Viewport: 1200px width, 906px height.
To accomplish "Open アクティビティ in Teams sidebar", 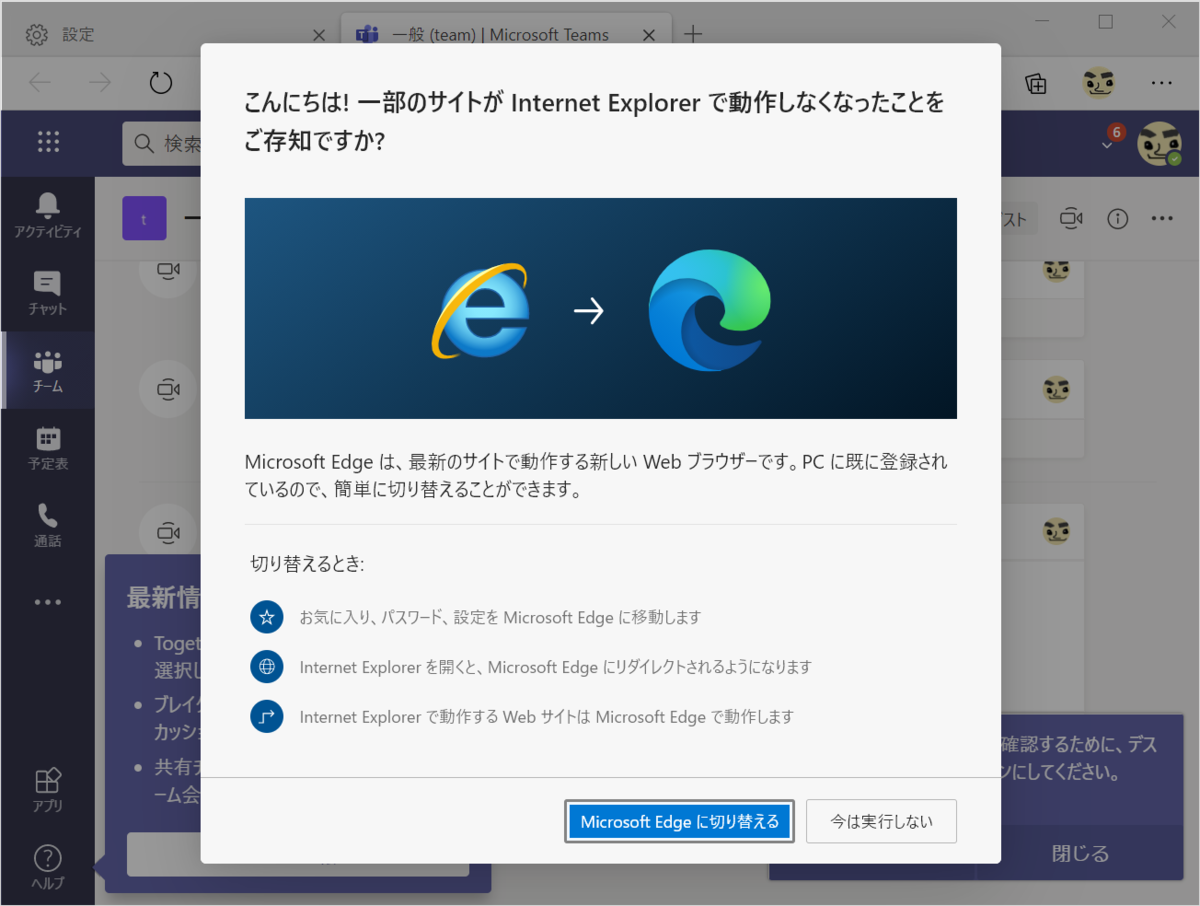I will pos(48,216).
